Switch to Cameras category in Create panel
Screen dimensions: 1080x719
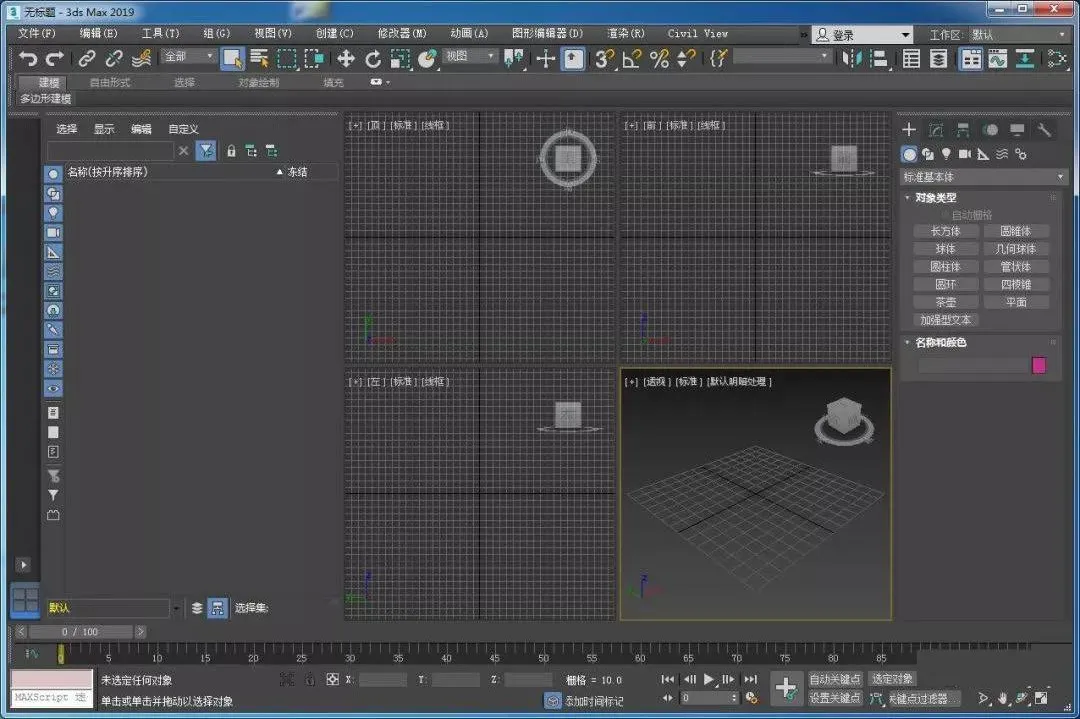click(x=965, y=154)
